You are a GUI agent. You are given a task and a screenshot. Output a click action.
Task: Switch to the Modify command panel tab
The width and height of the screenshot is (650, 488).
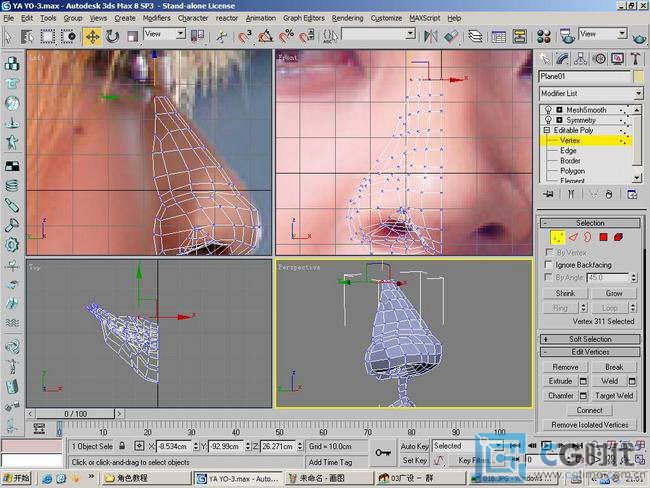(x=563, y=59)
